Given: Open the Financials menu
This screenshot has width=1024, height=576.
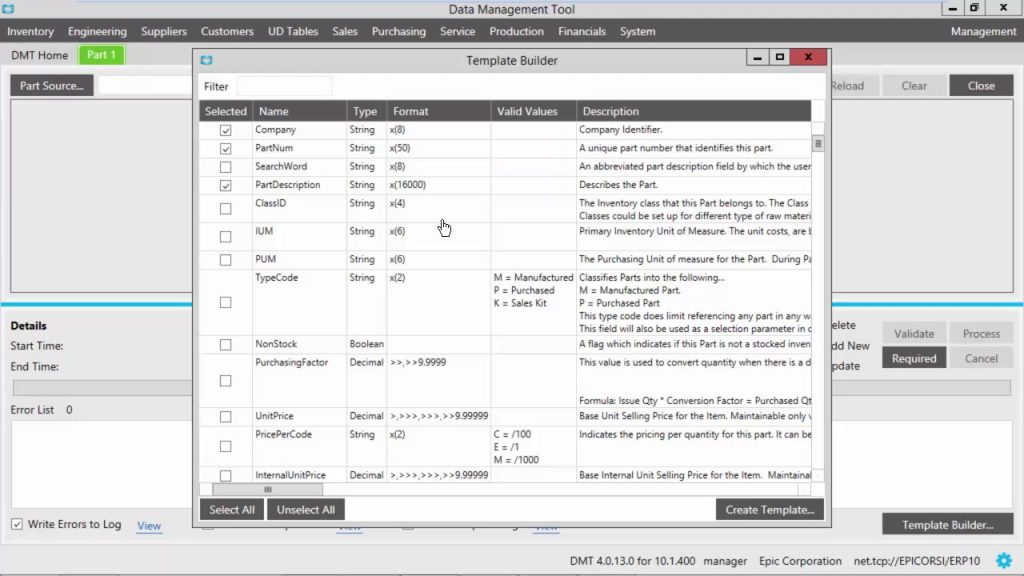Looking at the screenshot, I should coord(582,31).
